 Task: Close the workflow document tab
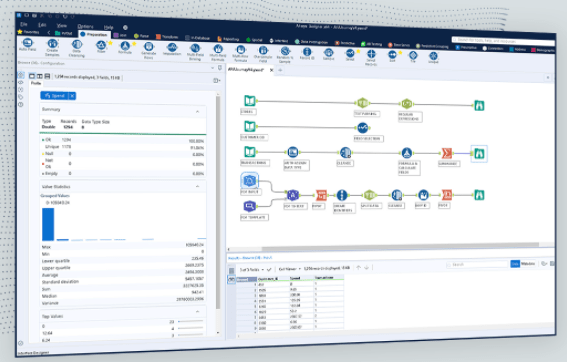[272, 70]
